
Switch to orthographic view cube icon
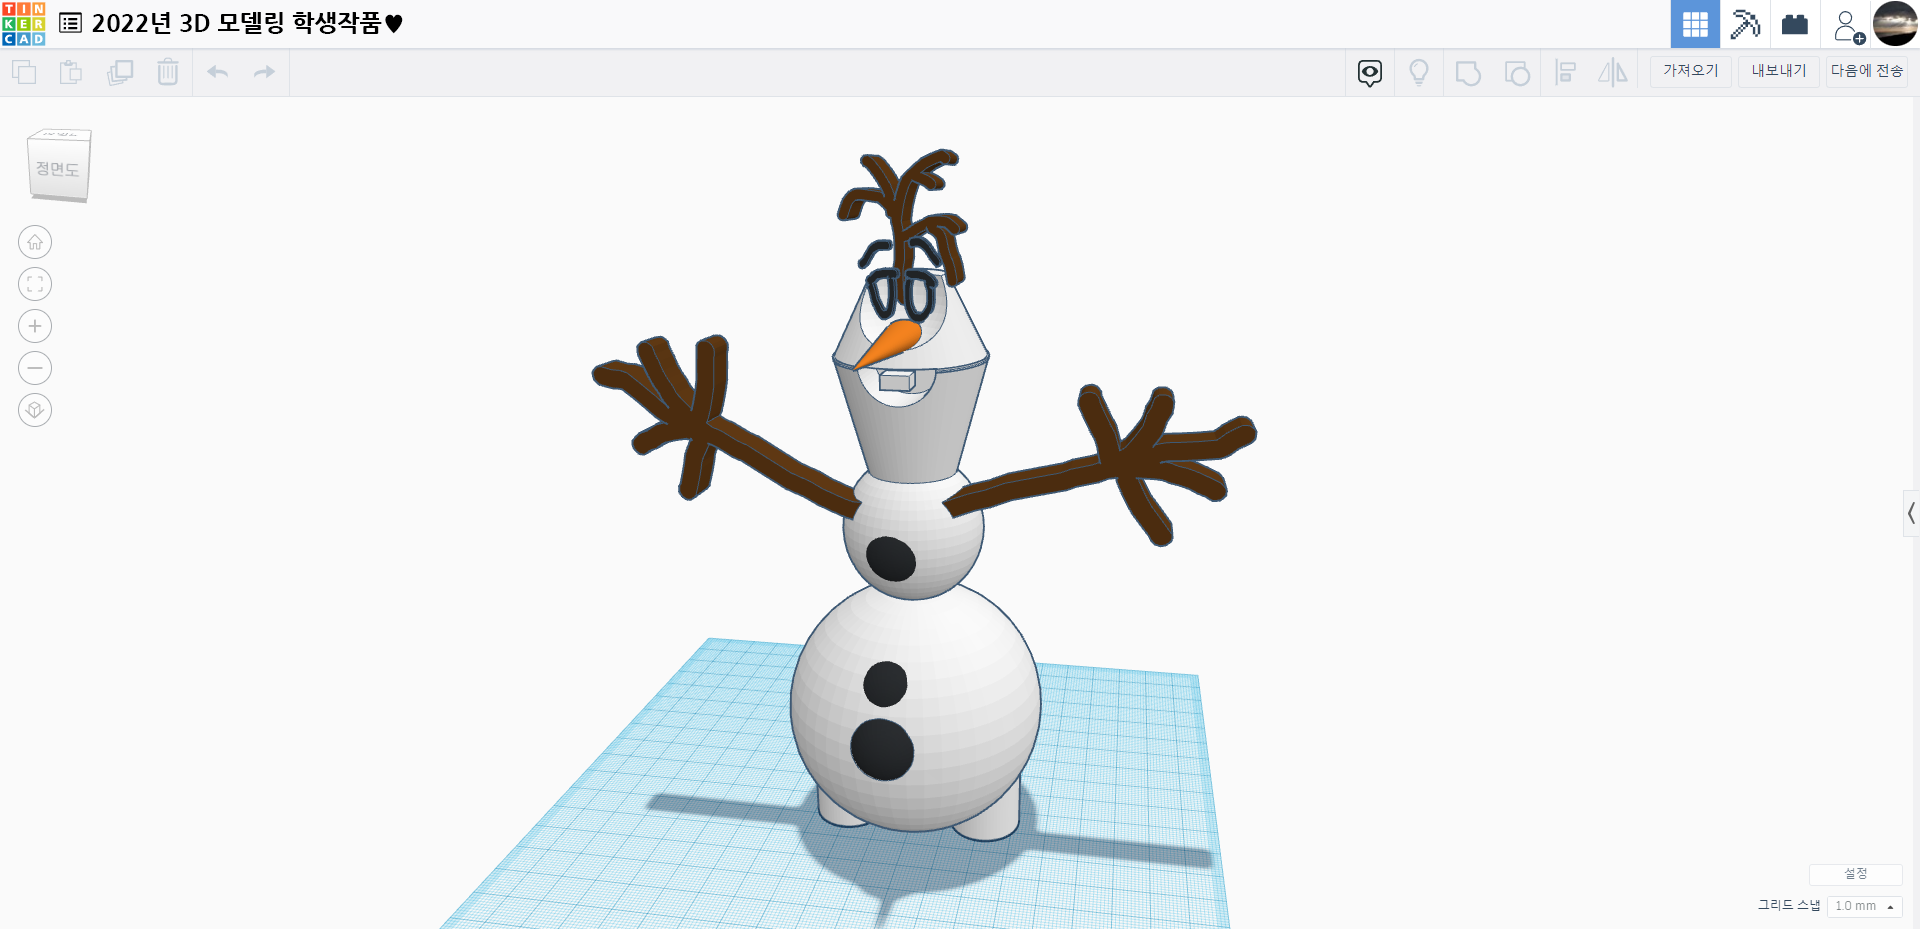35,410
